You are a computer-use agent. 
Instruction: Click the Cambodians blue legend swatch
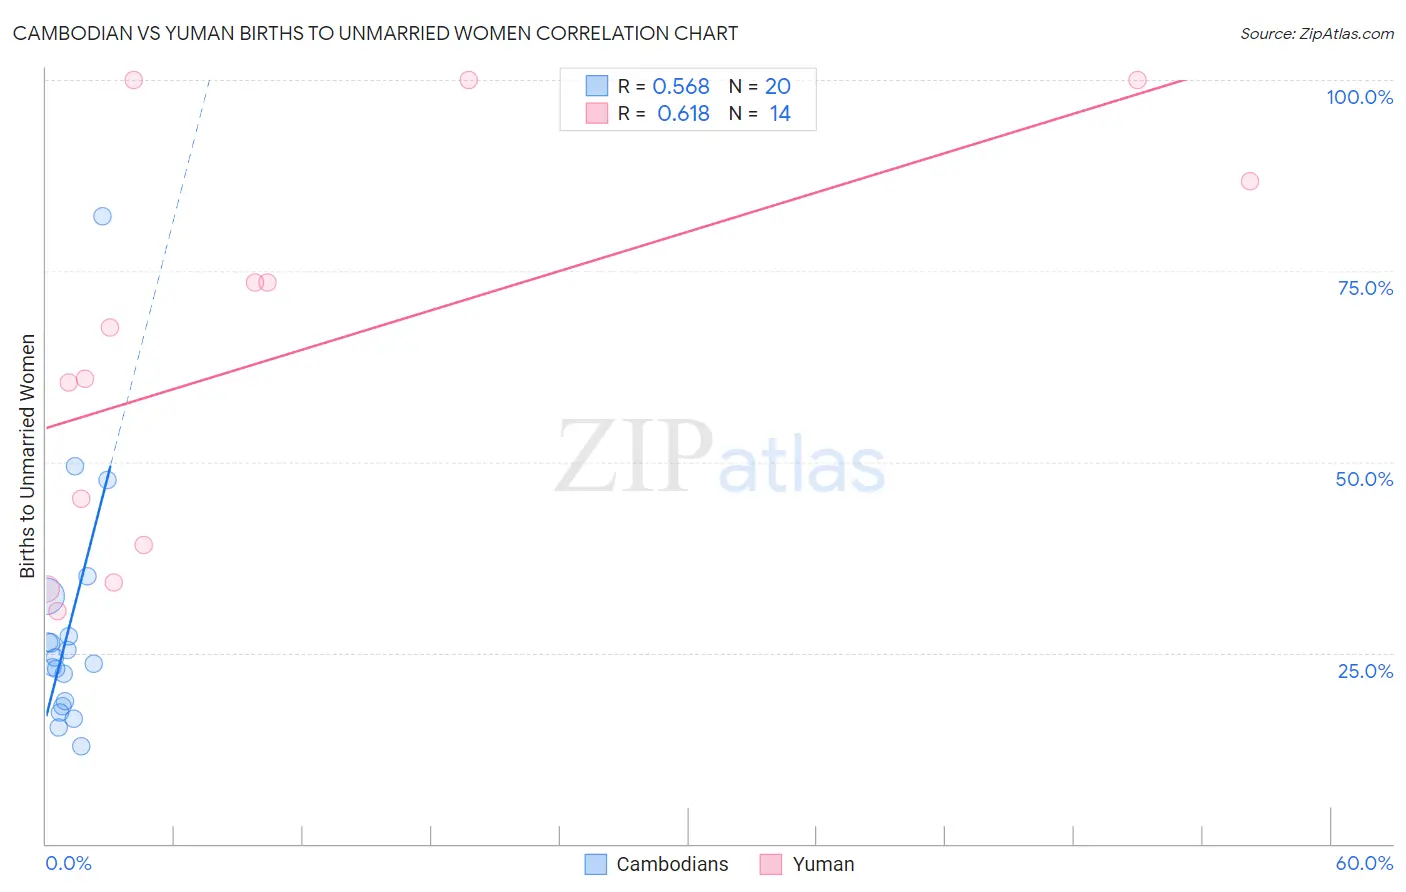(596, 864)
